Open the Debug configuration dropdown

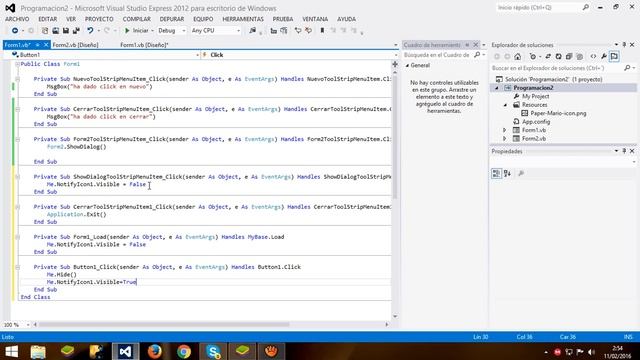[171, 31]
